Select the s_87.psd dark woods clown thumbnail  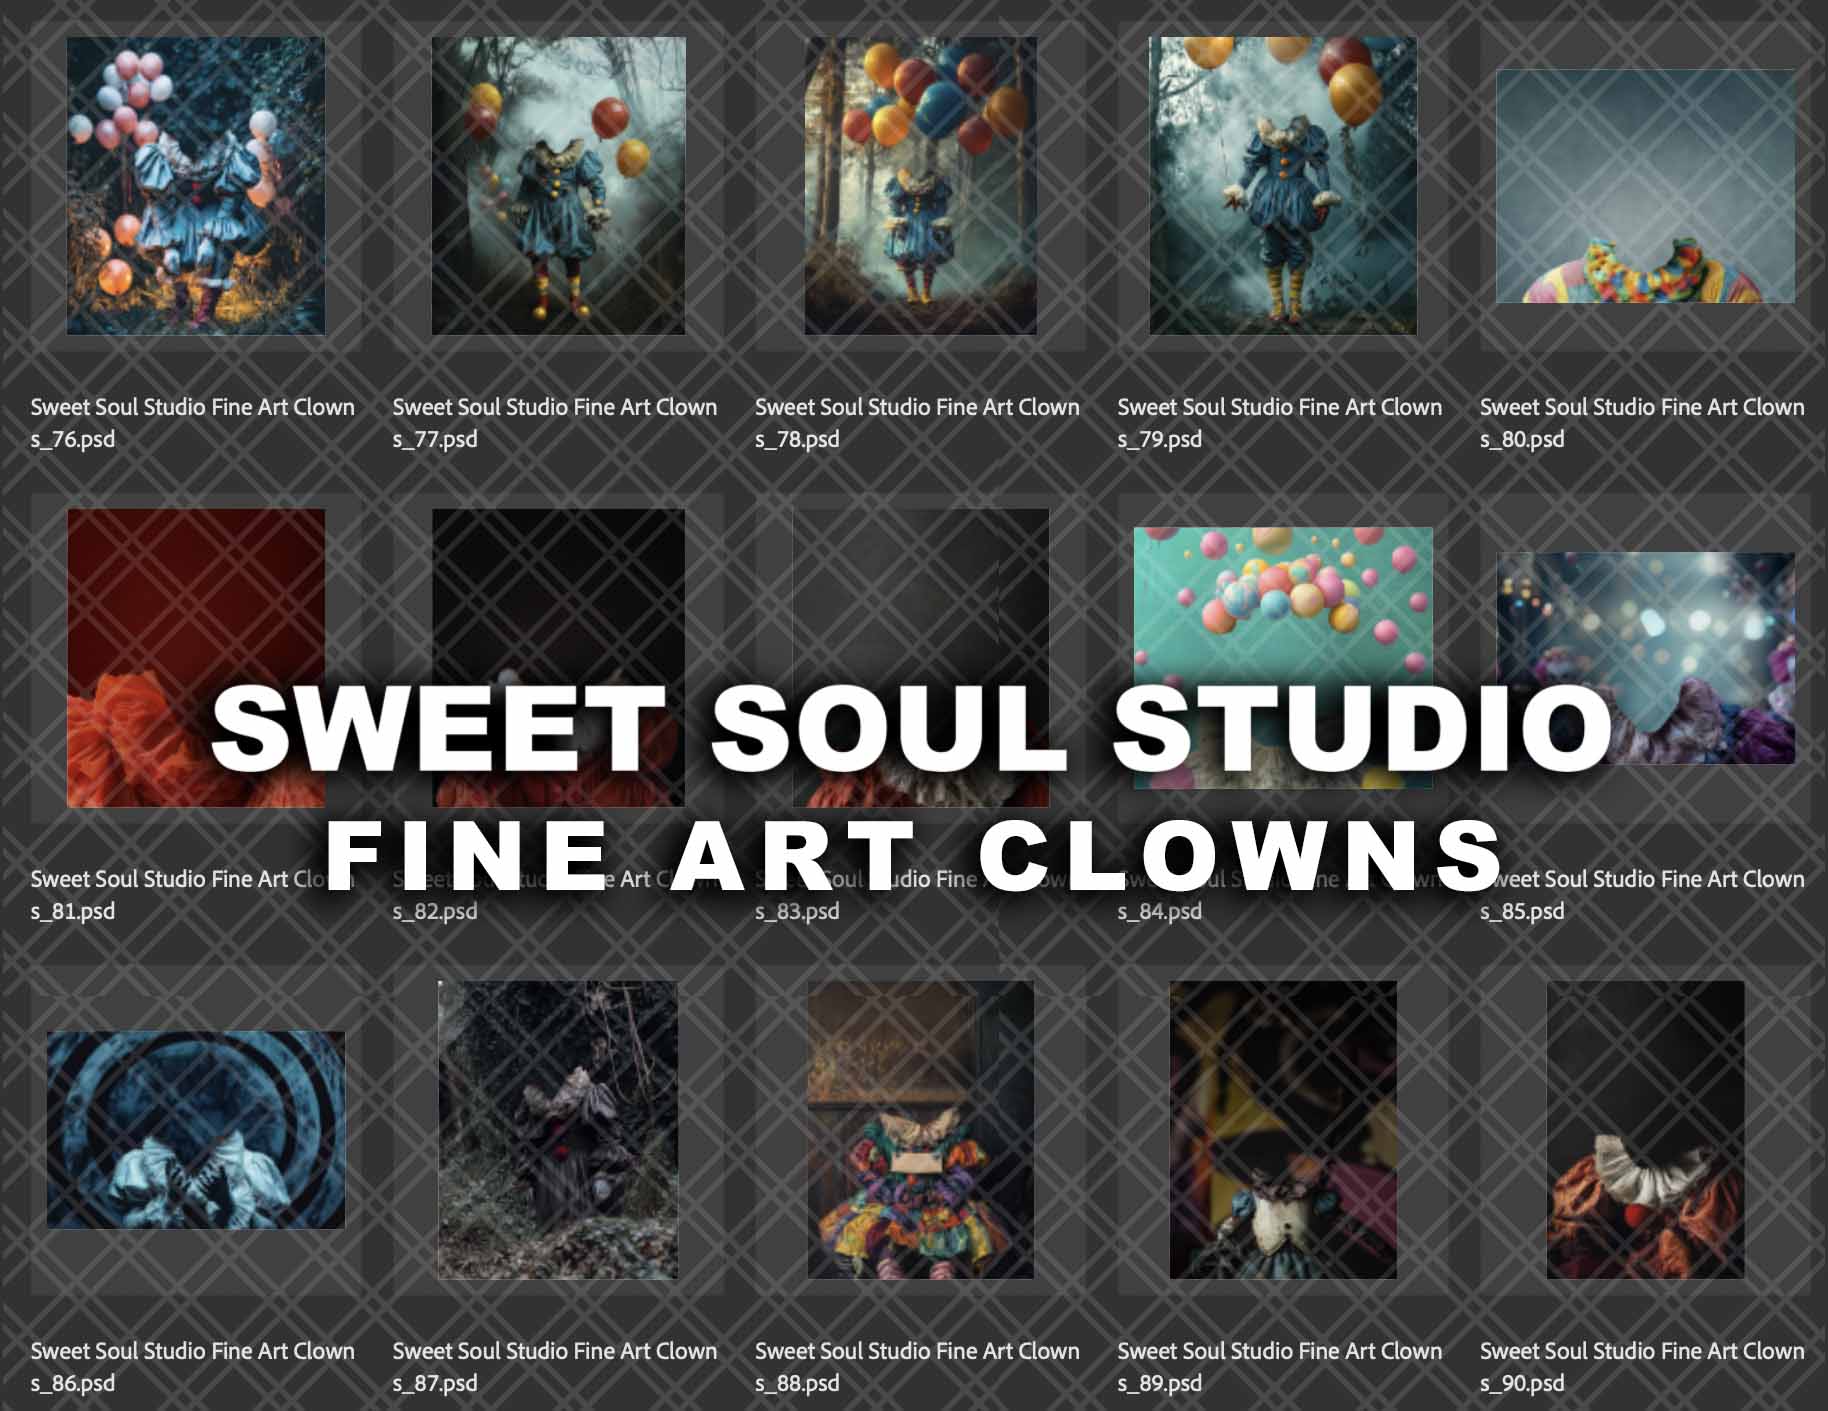pos(558,1130)
